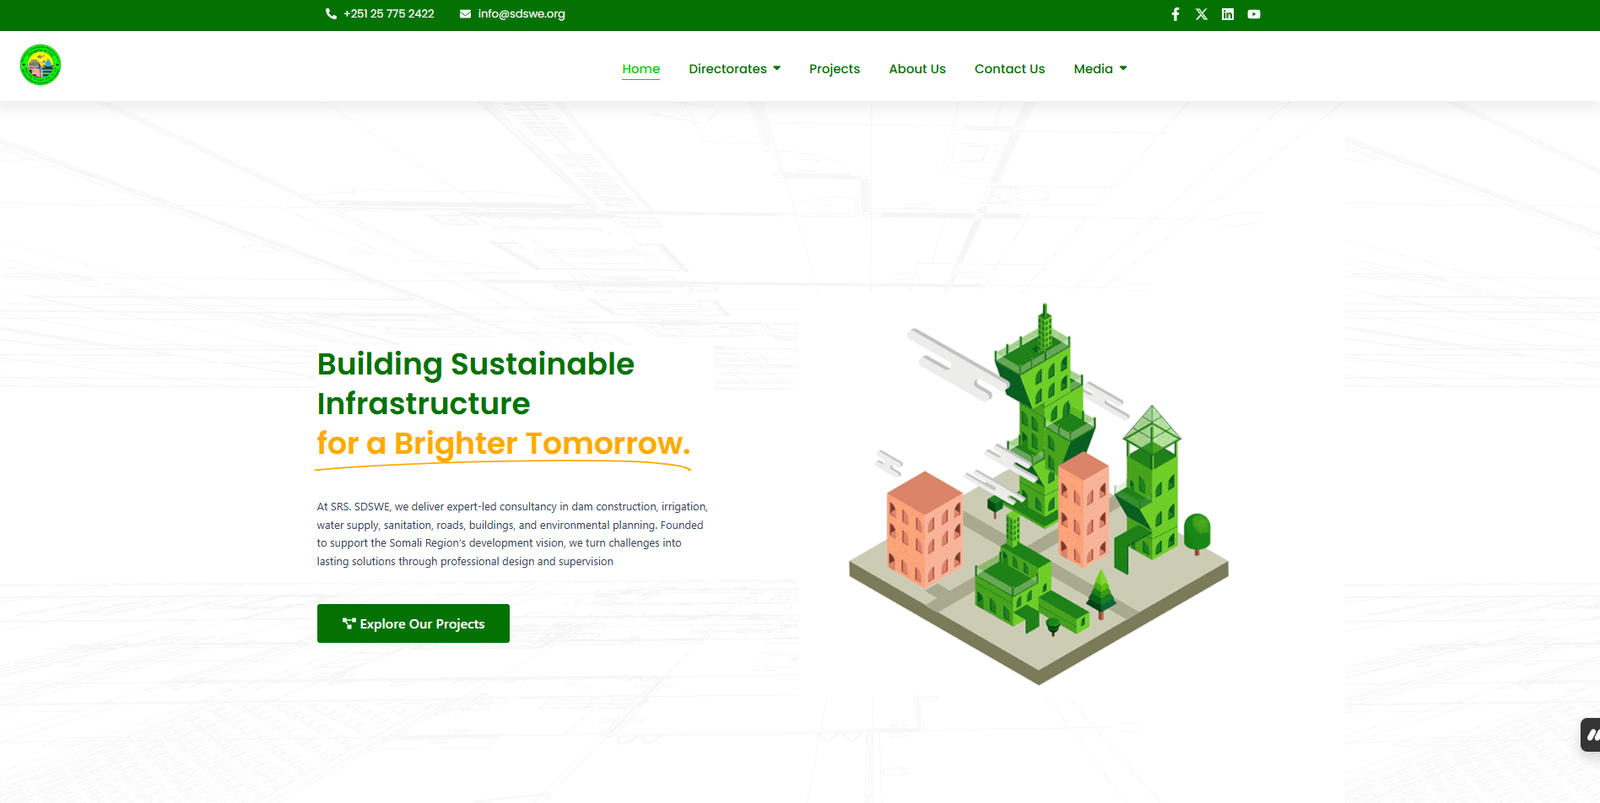Click the circular SDSWE logo

41,65
